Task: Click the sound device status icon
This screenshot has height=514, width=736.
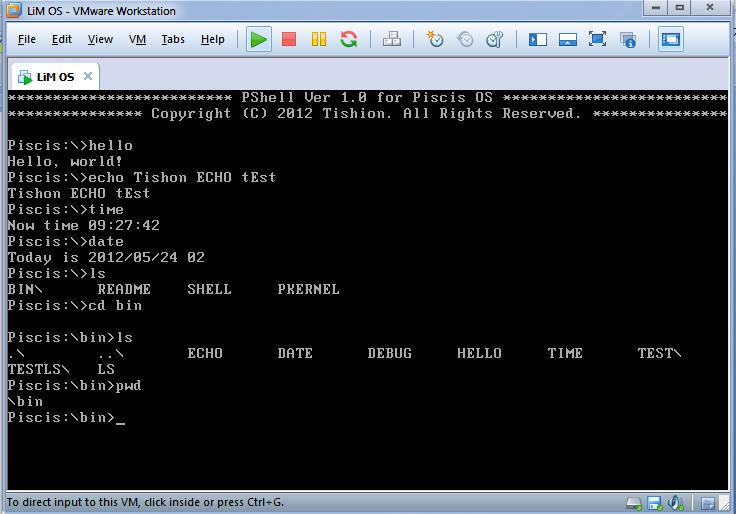Action: click(675, 503)
